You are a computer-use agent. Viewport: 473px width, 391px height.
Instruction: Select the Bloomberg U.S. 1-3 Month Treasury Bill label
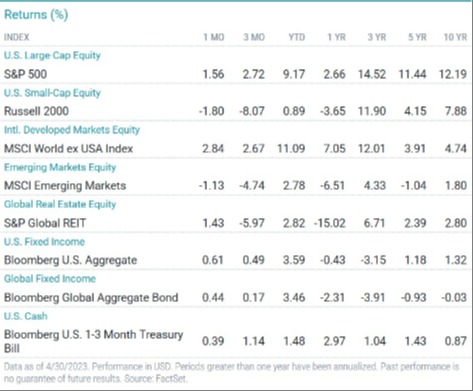93,341
